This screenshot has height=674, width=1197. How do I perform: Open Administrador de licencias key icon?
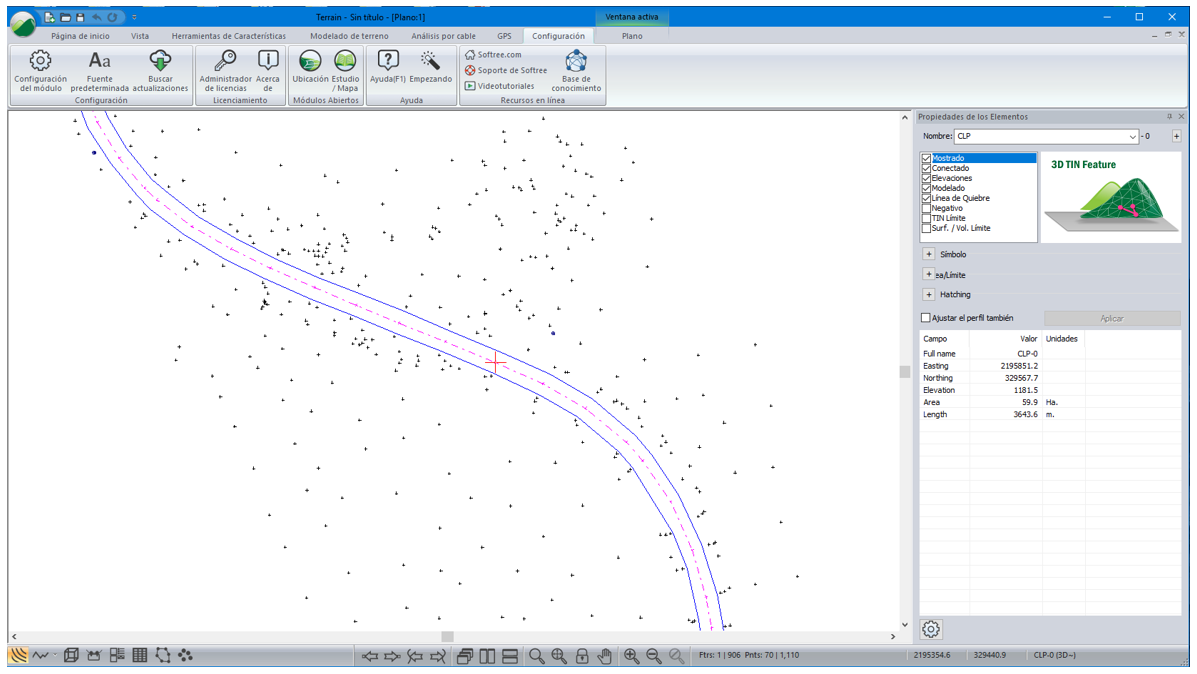pos(225,61)
